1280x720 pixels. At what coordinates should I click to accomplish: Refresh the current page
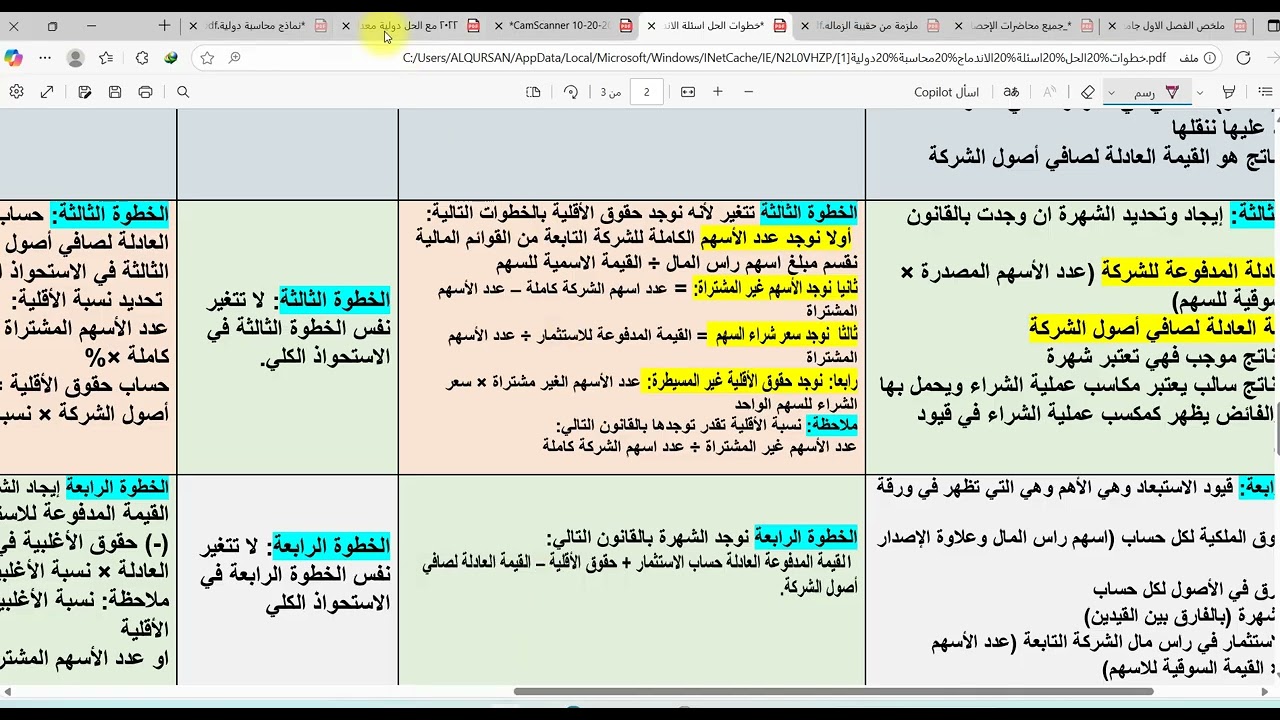(x=1243, y=58)
